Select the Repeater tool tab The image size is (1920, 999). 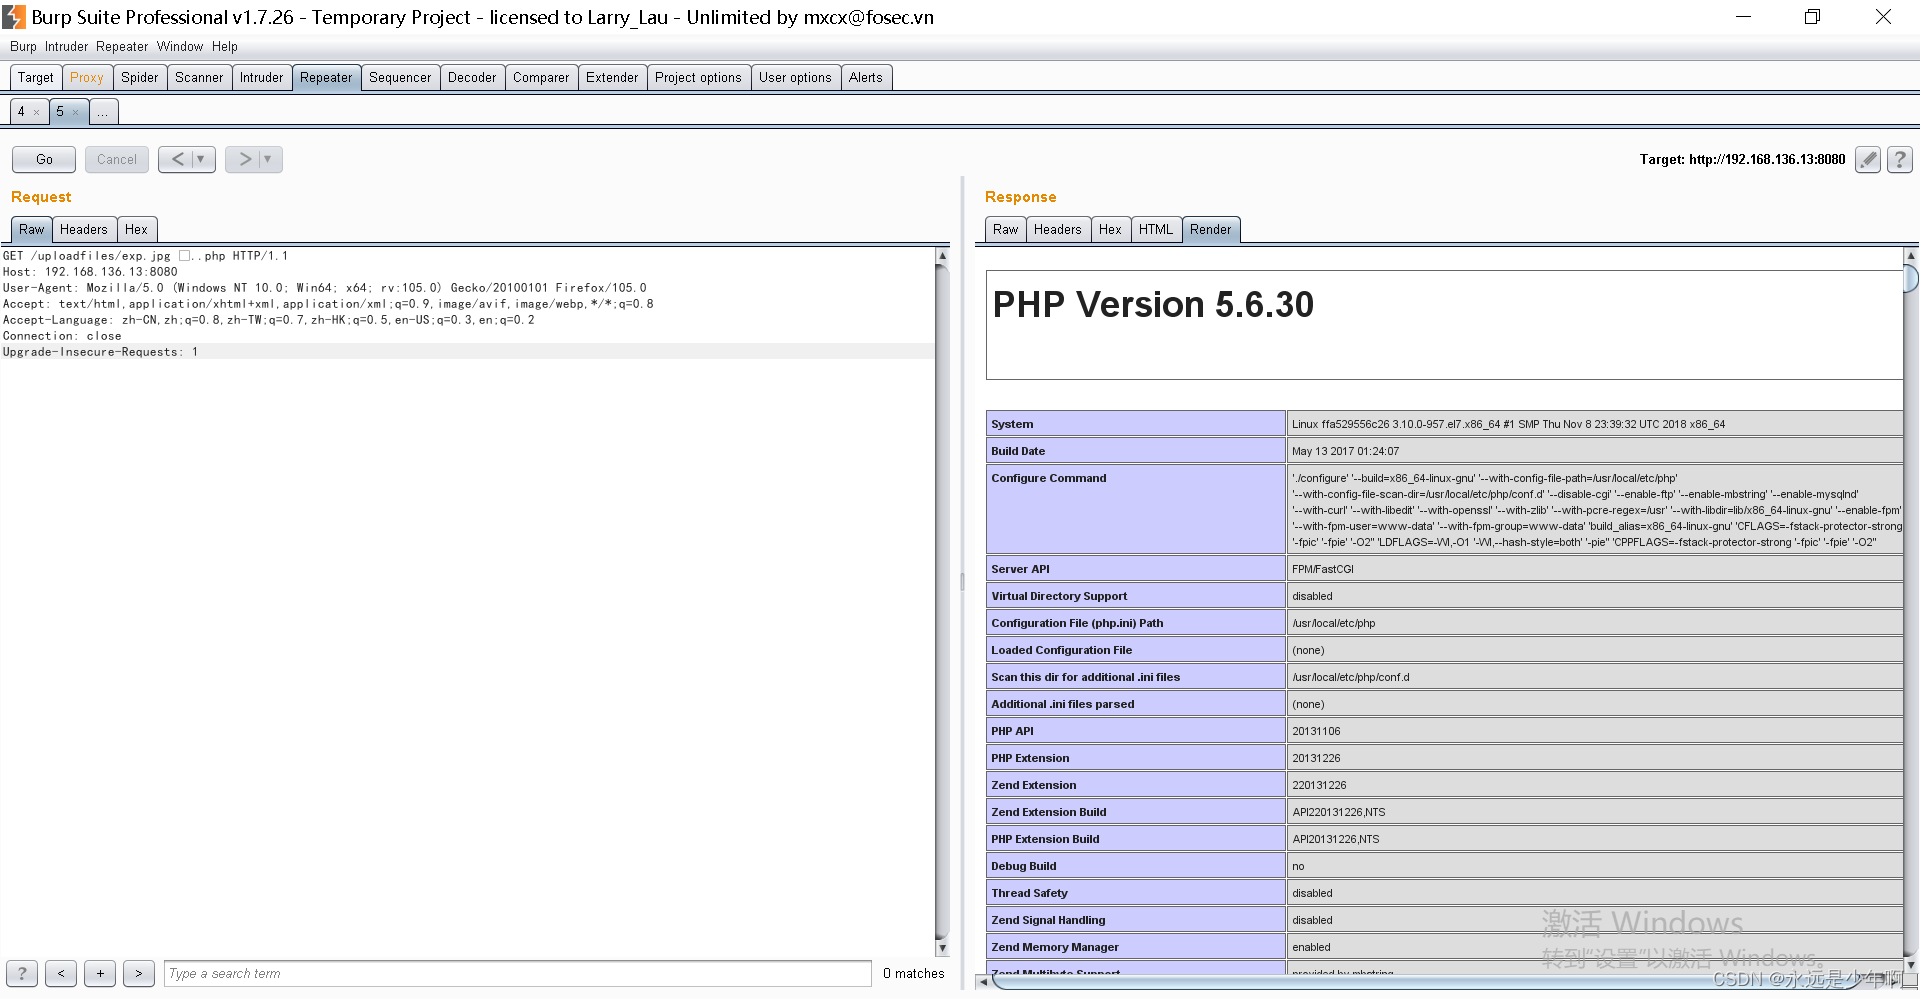[326, 77]
